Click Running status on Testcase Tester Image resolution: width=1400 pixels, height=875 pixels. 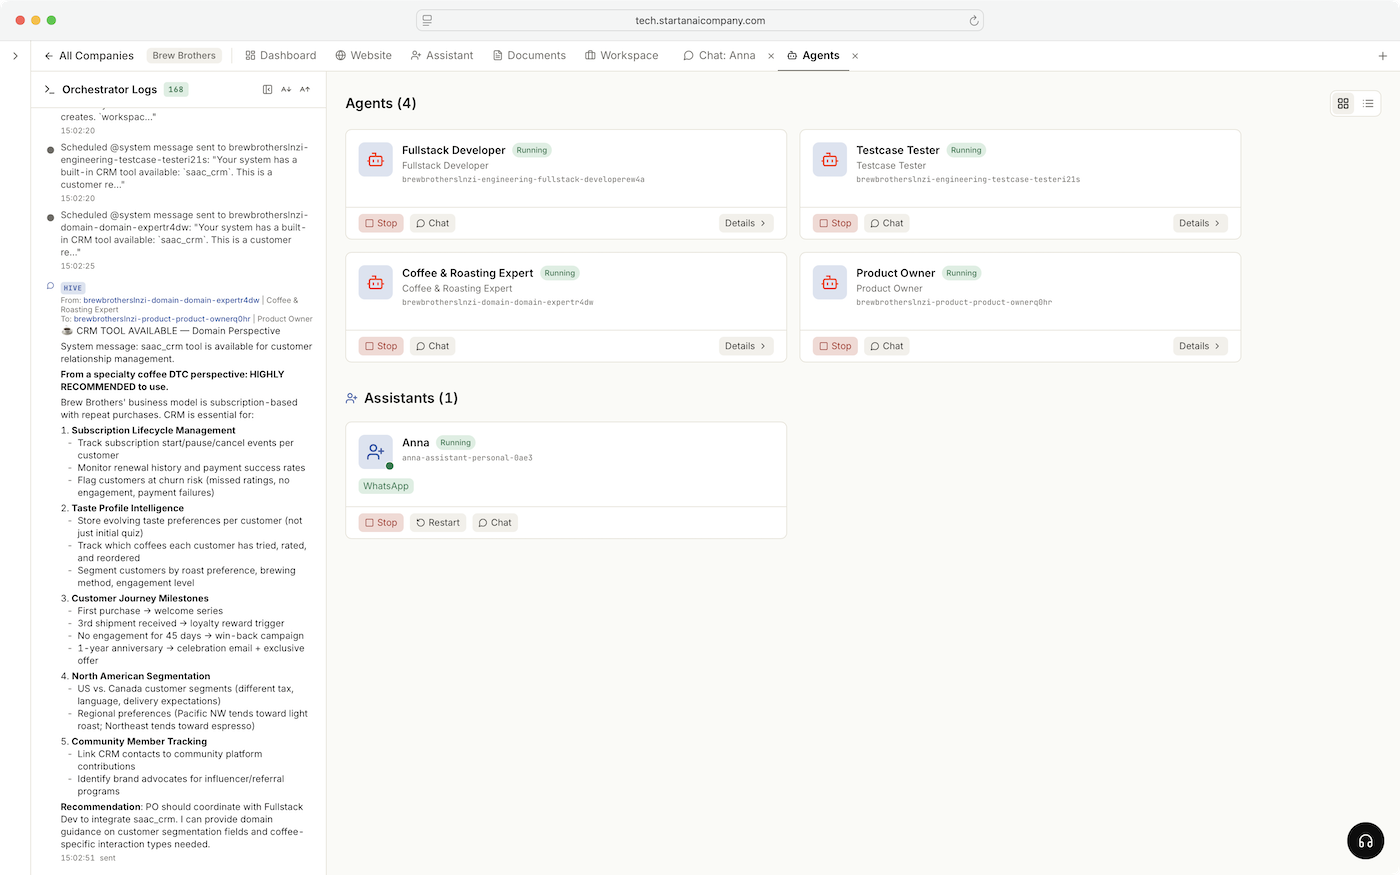pyautogui.click(x=966, y=150)
